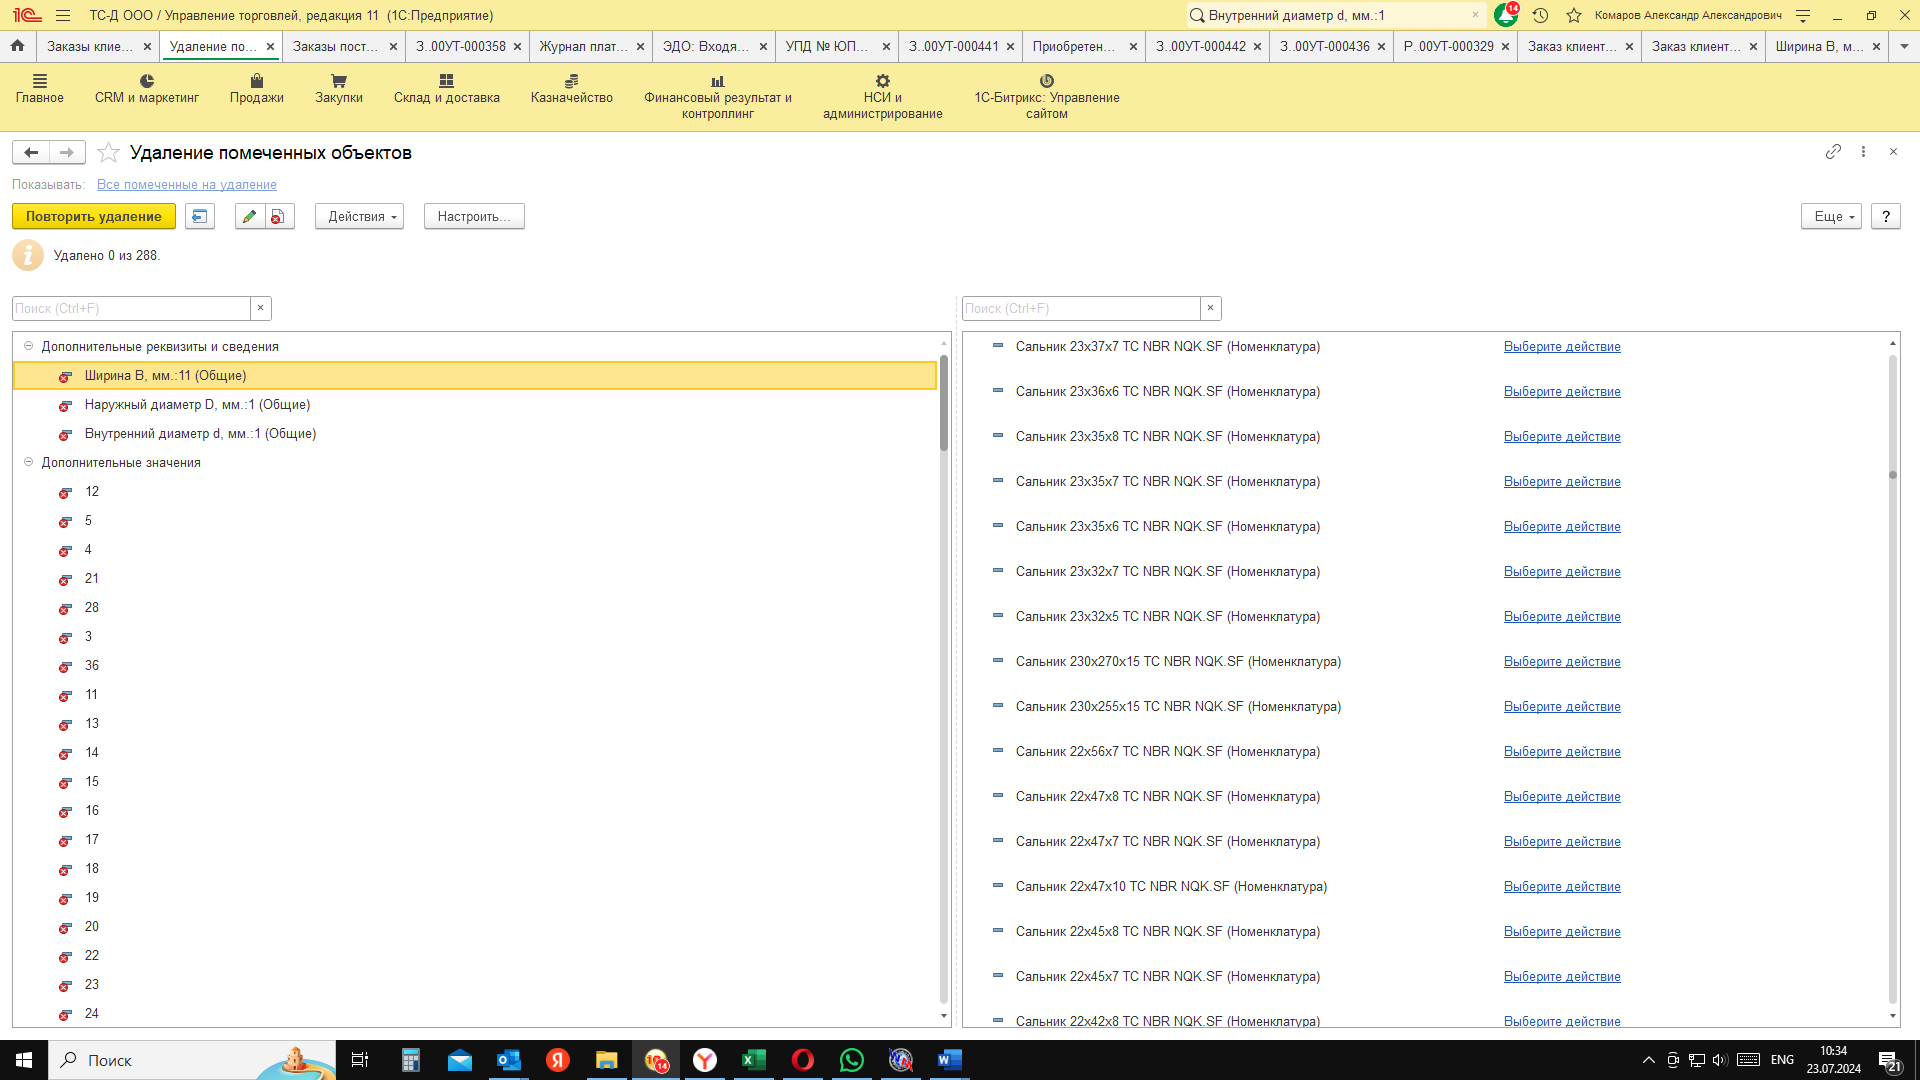Open the Закупки shopping cart section
Screen dimensions: 1920x1080
click(x=338, y=89)
